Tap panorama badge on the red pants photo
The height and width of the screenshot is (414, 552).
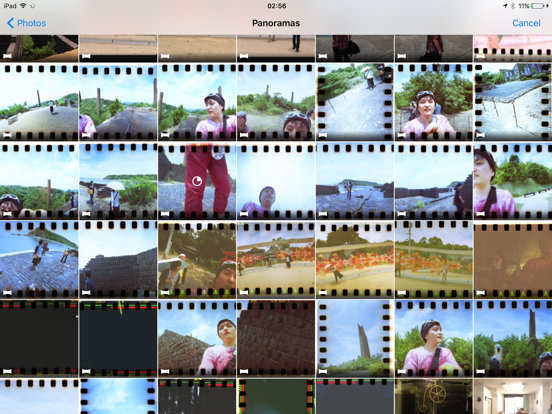(x=165, y=213)
